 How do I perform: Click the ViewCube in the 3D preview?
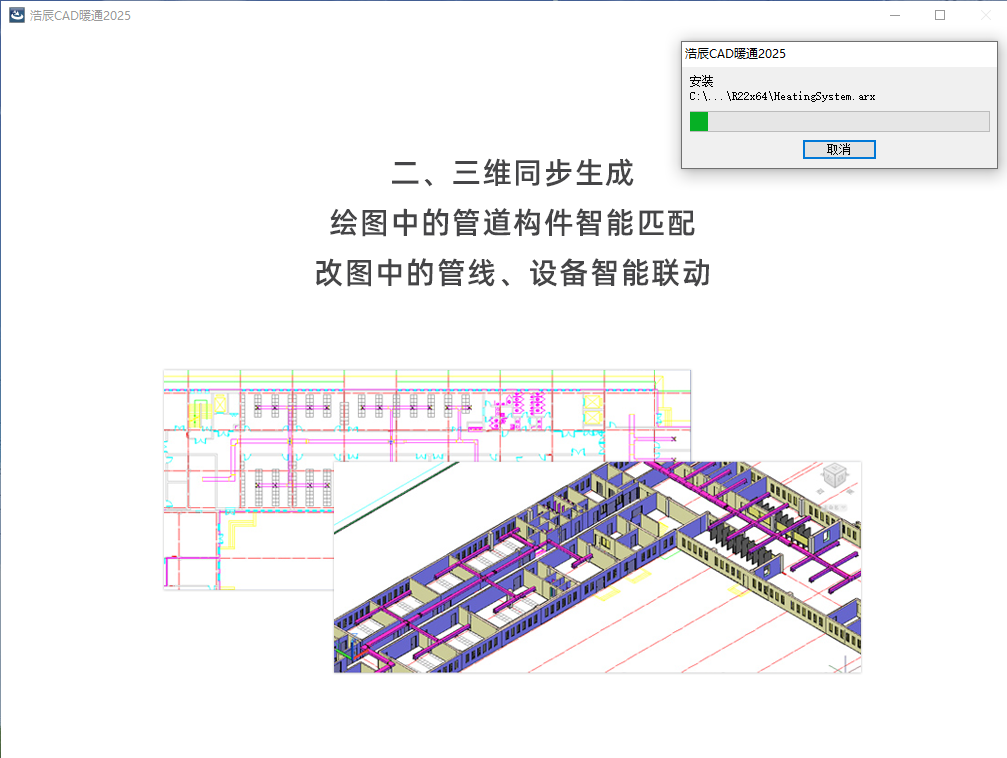pyautogui.click(x=834, y=476)
